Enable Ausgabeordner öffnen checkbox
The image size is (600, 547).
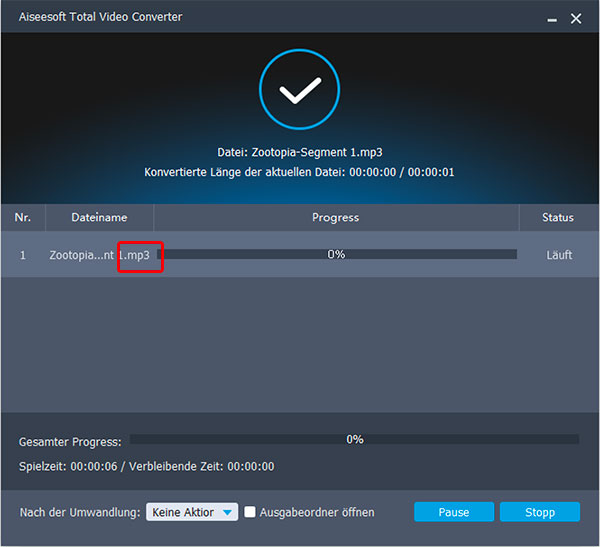[x=250, y=512]
